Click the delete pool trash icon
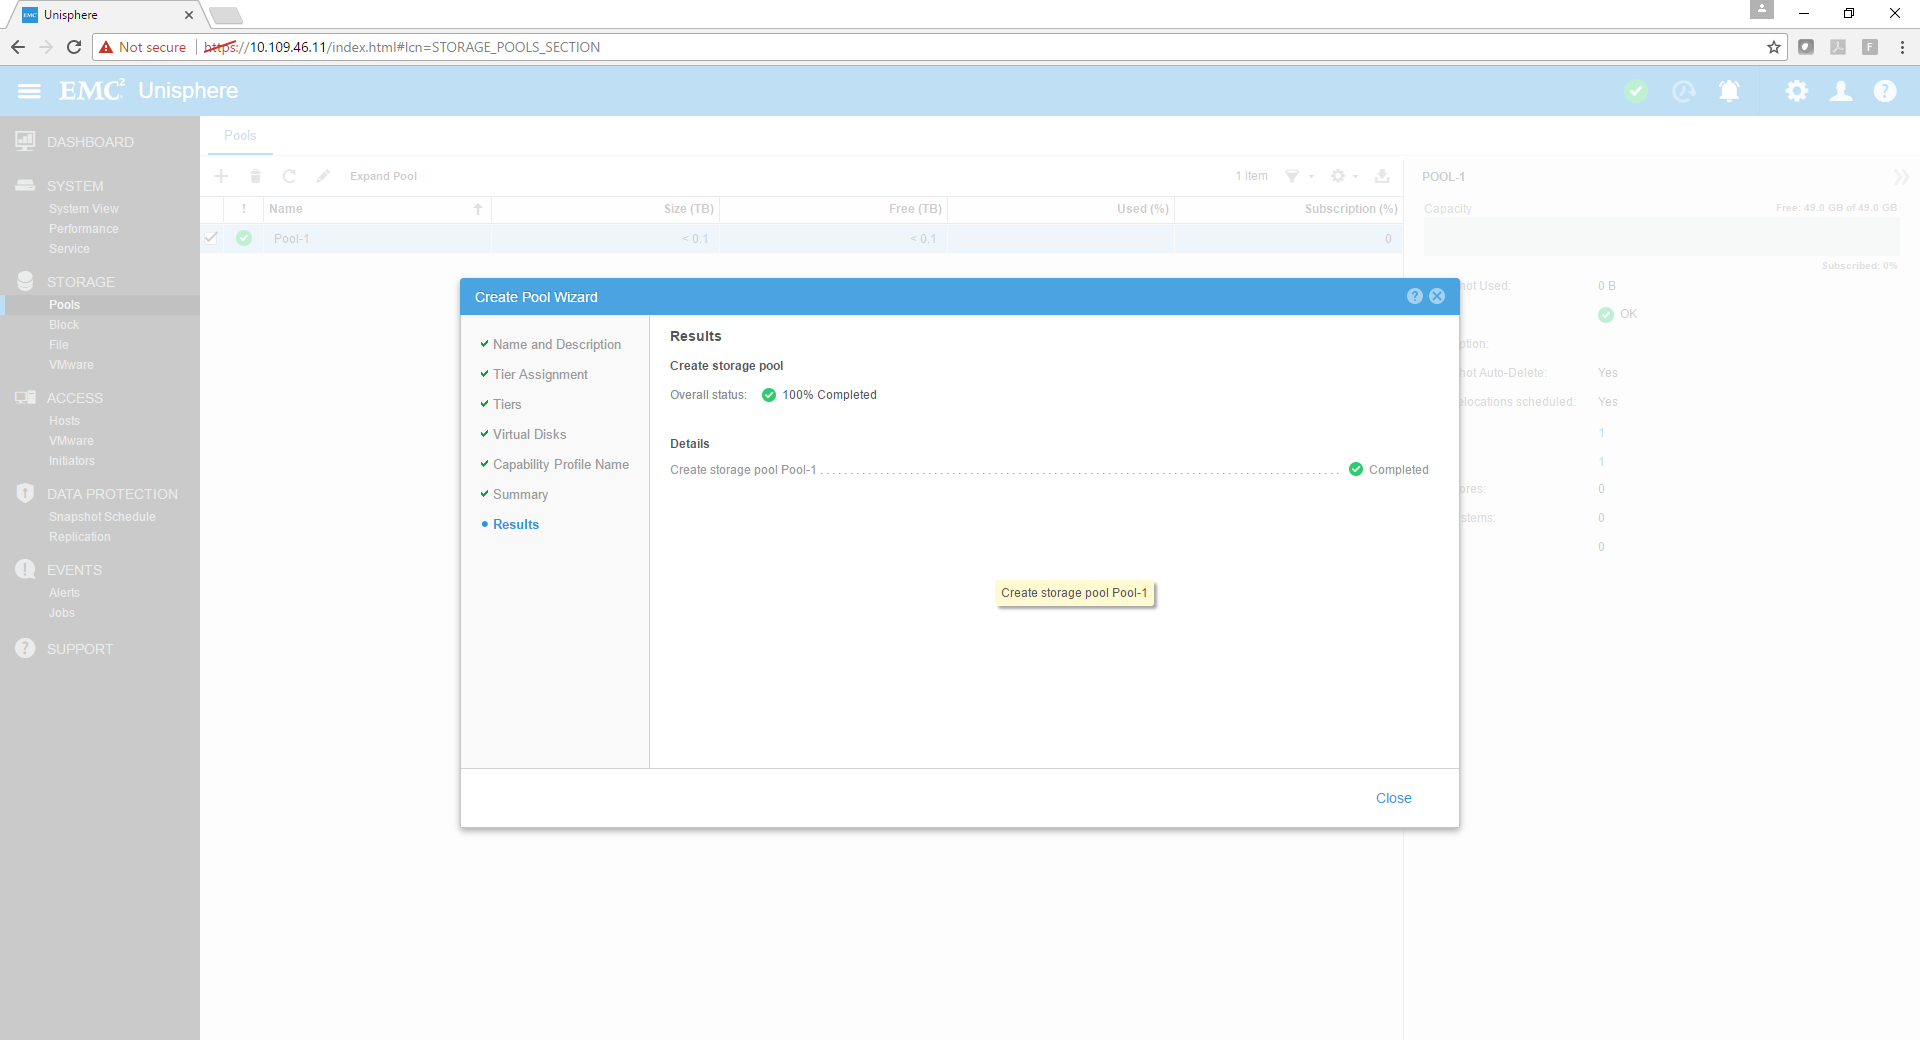The image size is (1920, 1040). pos(255,176)
